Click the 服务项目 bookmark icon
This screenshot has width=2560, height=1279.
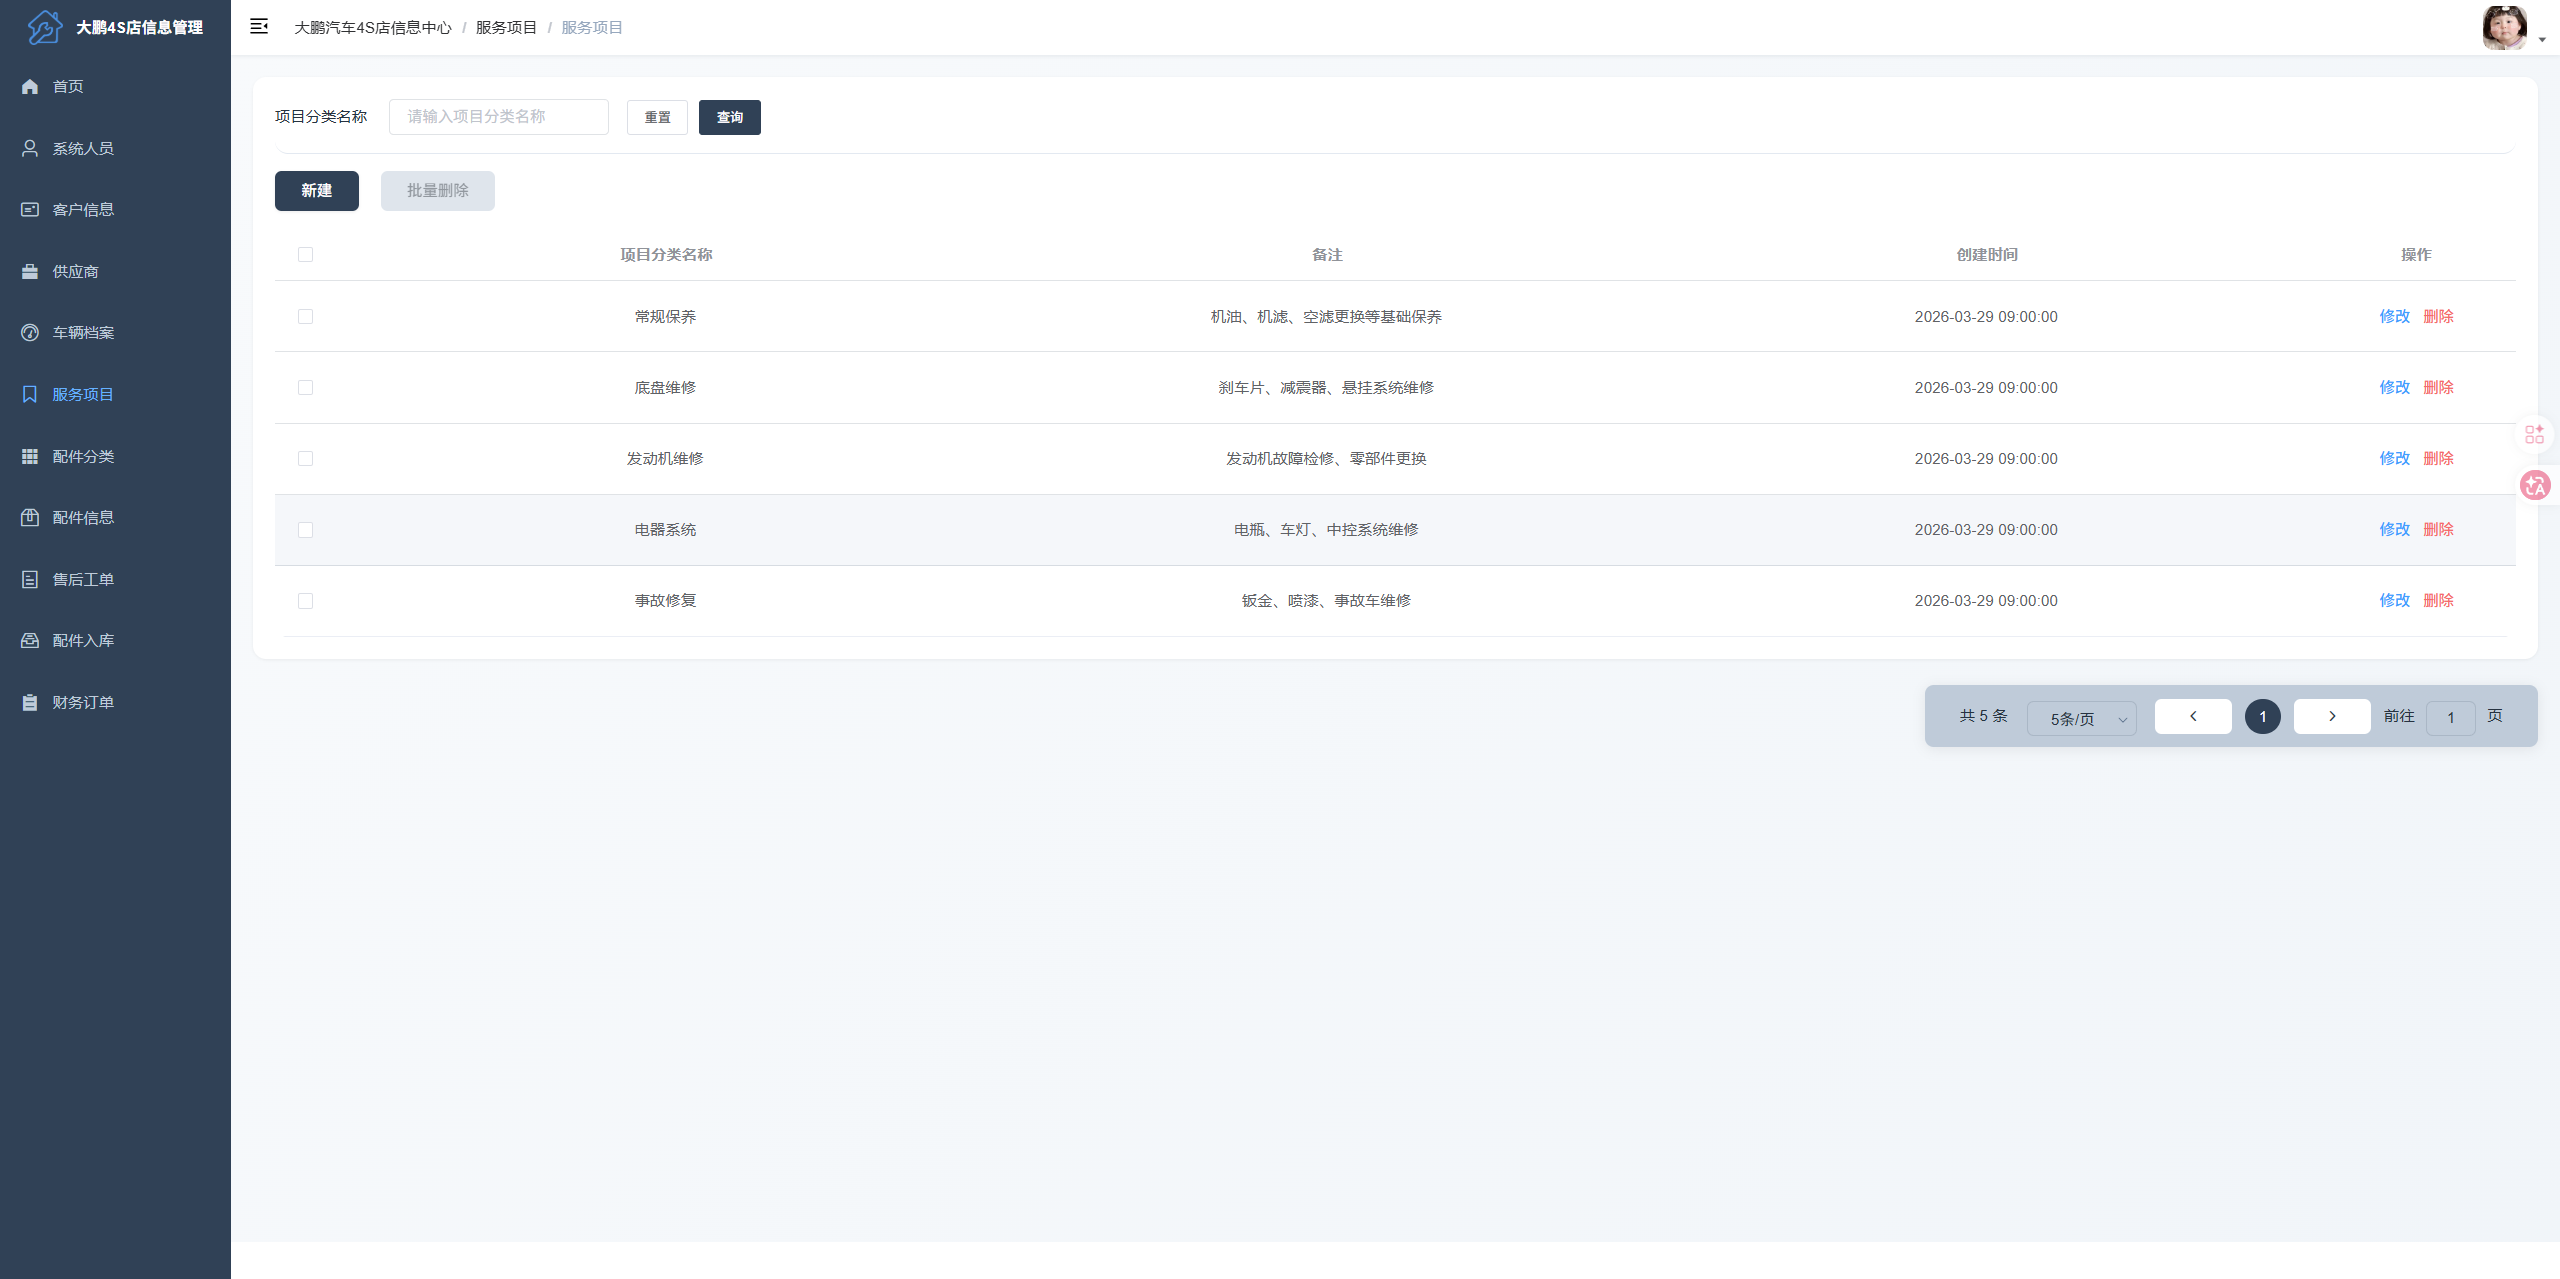coord(30,395)
